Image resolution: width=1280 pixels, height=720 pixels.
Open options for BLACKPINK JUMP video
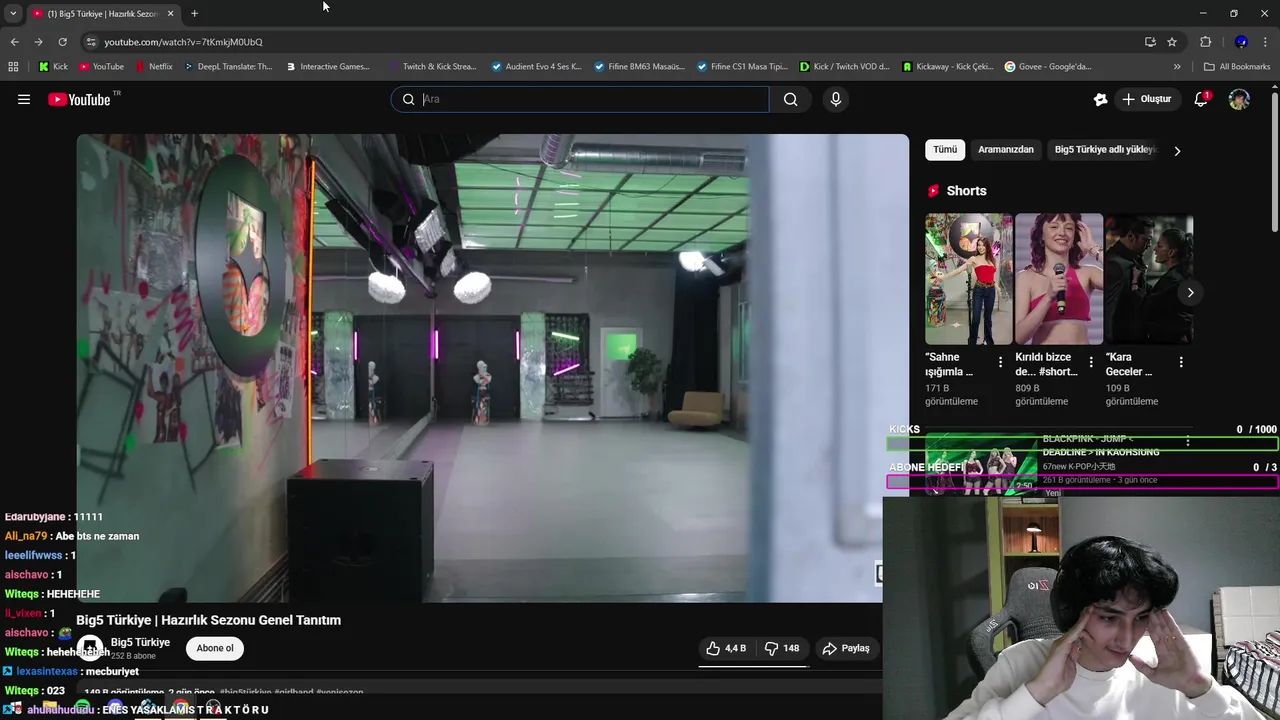click(1187, 442)
